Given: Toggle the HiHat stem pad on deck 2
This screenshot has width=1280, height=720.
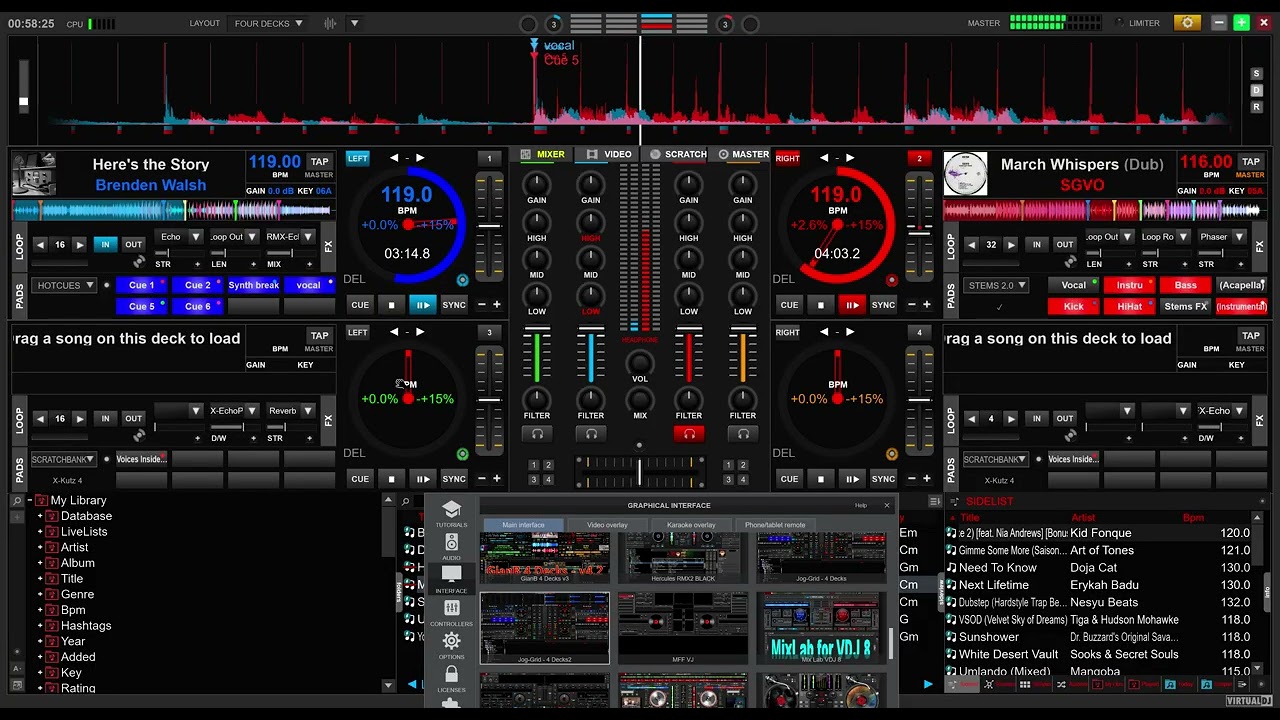Looking at the screenshot, I should pyautogui.click(x=1130, y=307).
